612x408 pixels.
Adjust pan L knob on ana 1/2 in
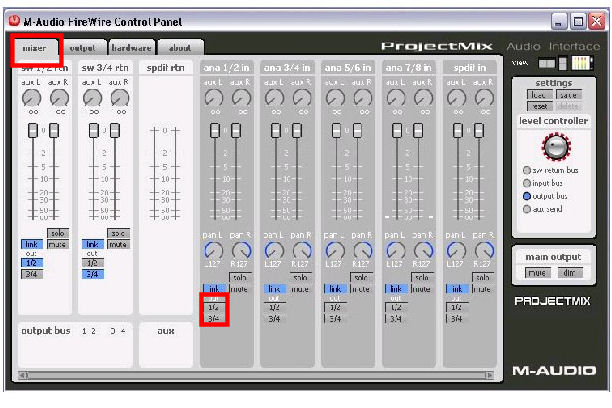click(211, 251)
